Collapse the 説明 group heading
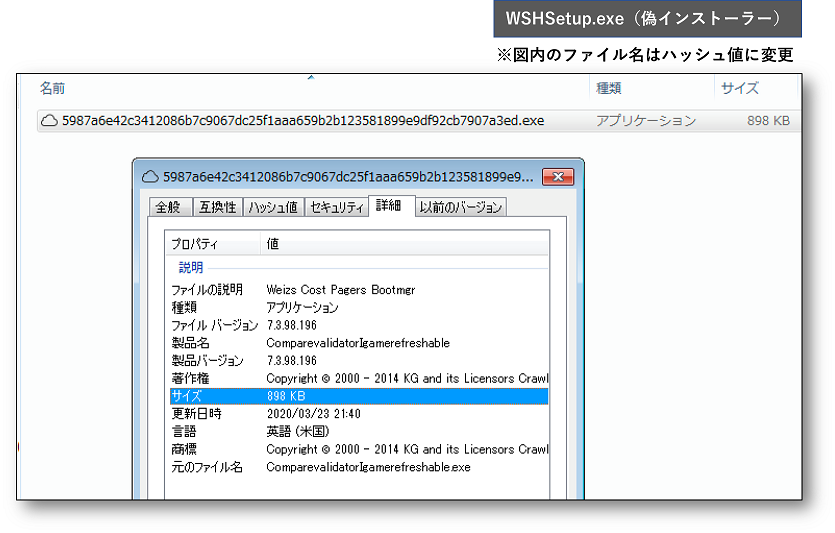The image size is (835, 533). (191, 268)
